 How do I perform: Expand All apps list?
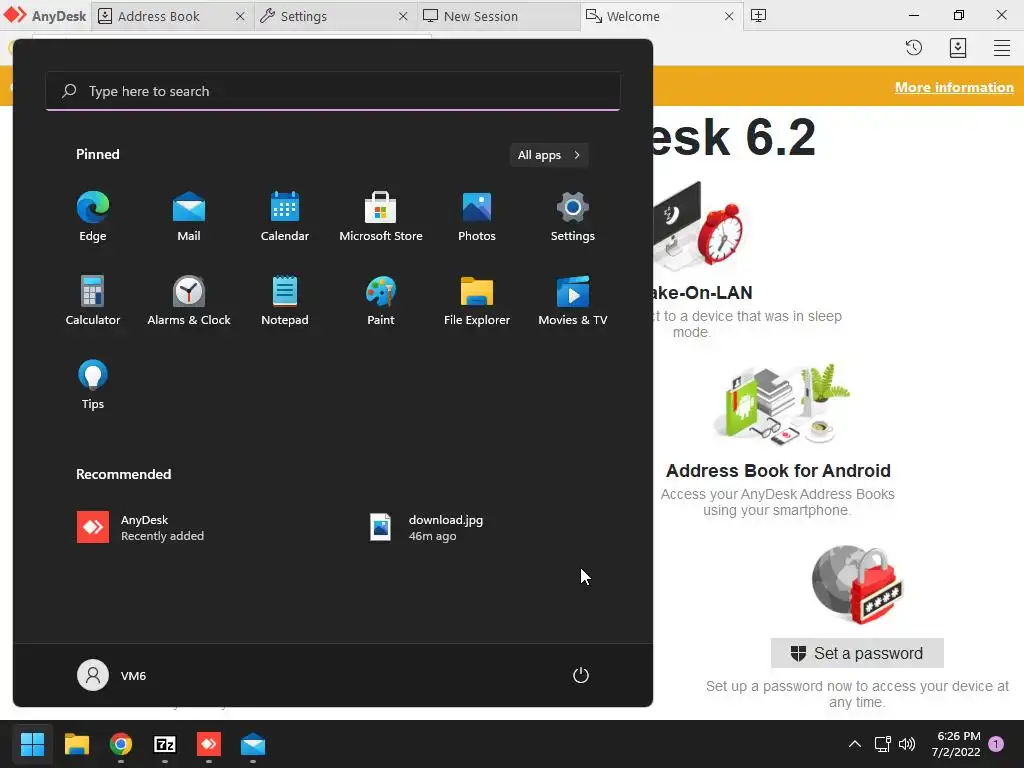[x=549, y=155]
